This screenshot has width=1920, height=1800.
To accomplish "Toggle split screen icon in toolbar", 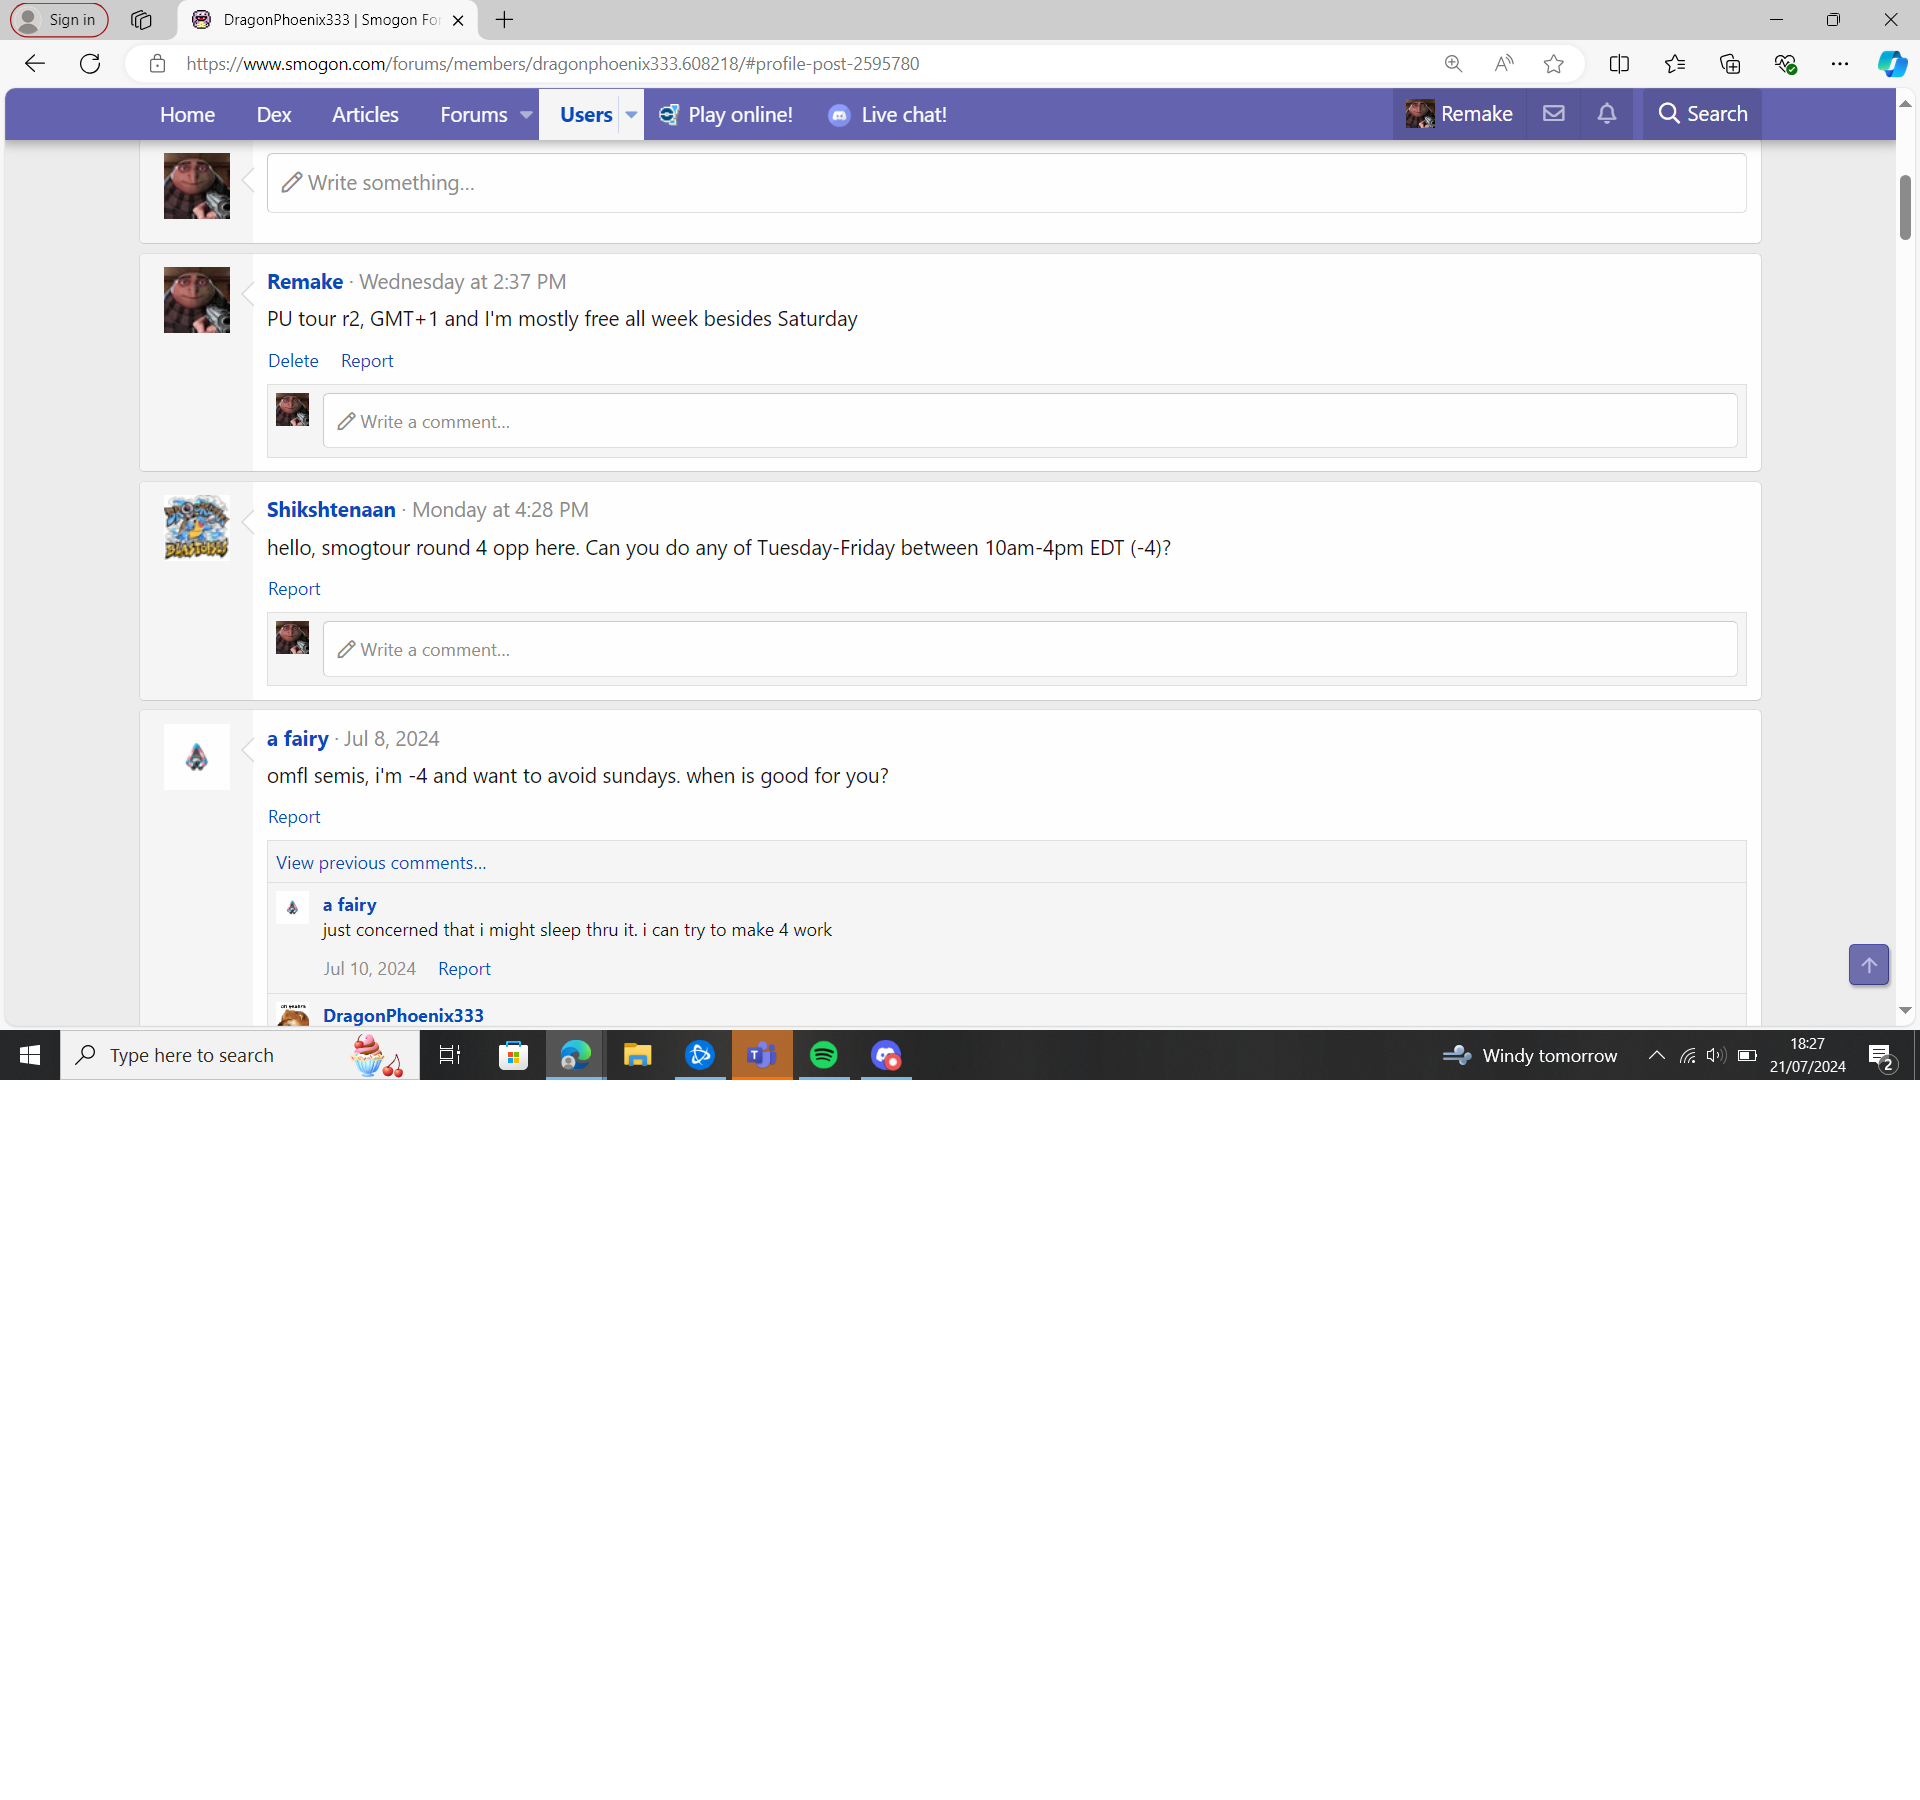I will (1619, 64).
